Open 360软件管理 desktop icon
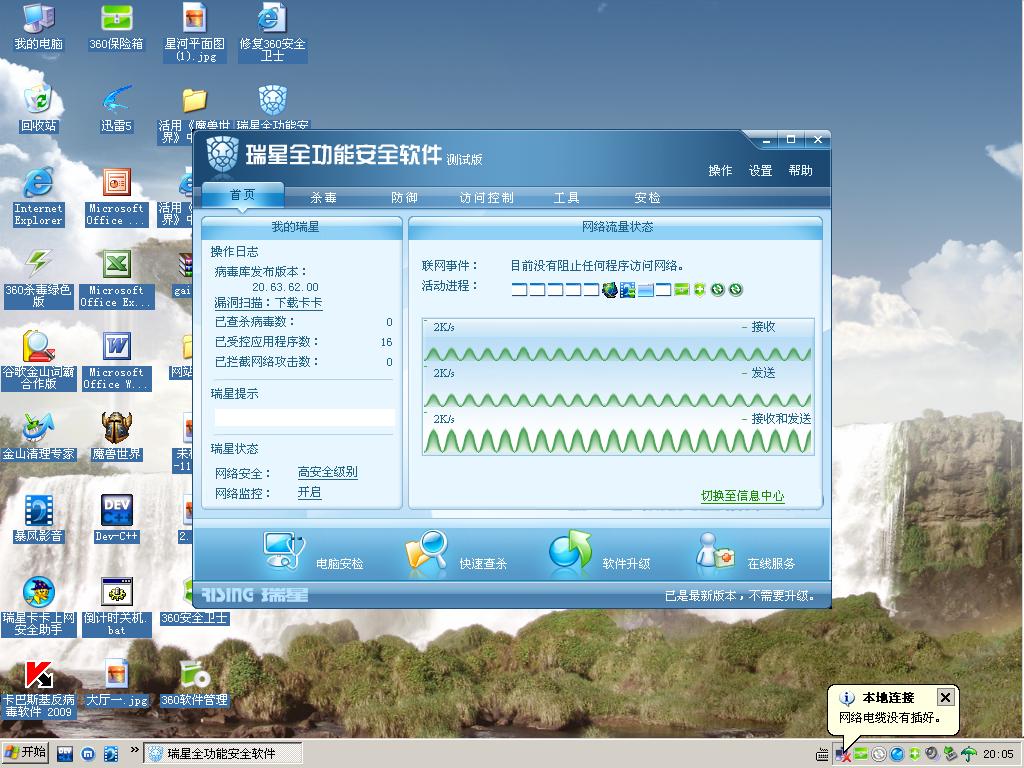This screenshot has width=1024, height=768. pos(194,683)
